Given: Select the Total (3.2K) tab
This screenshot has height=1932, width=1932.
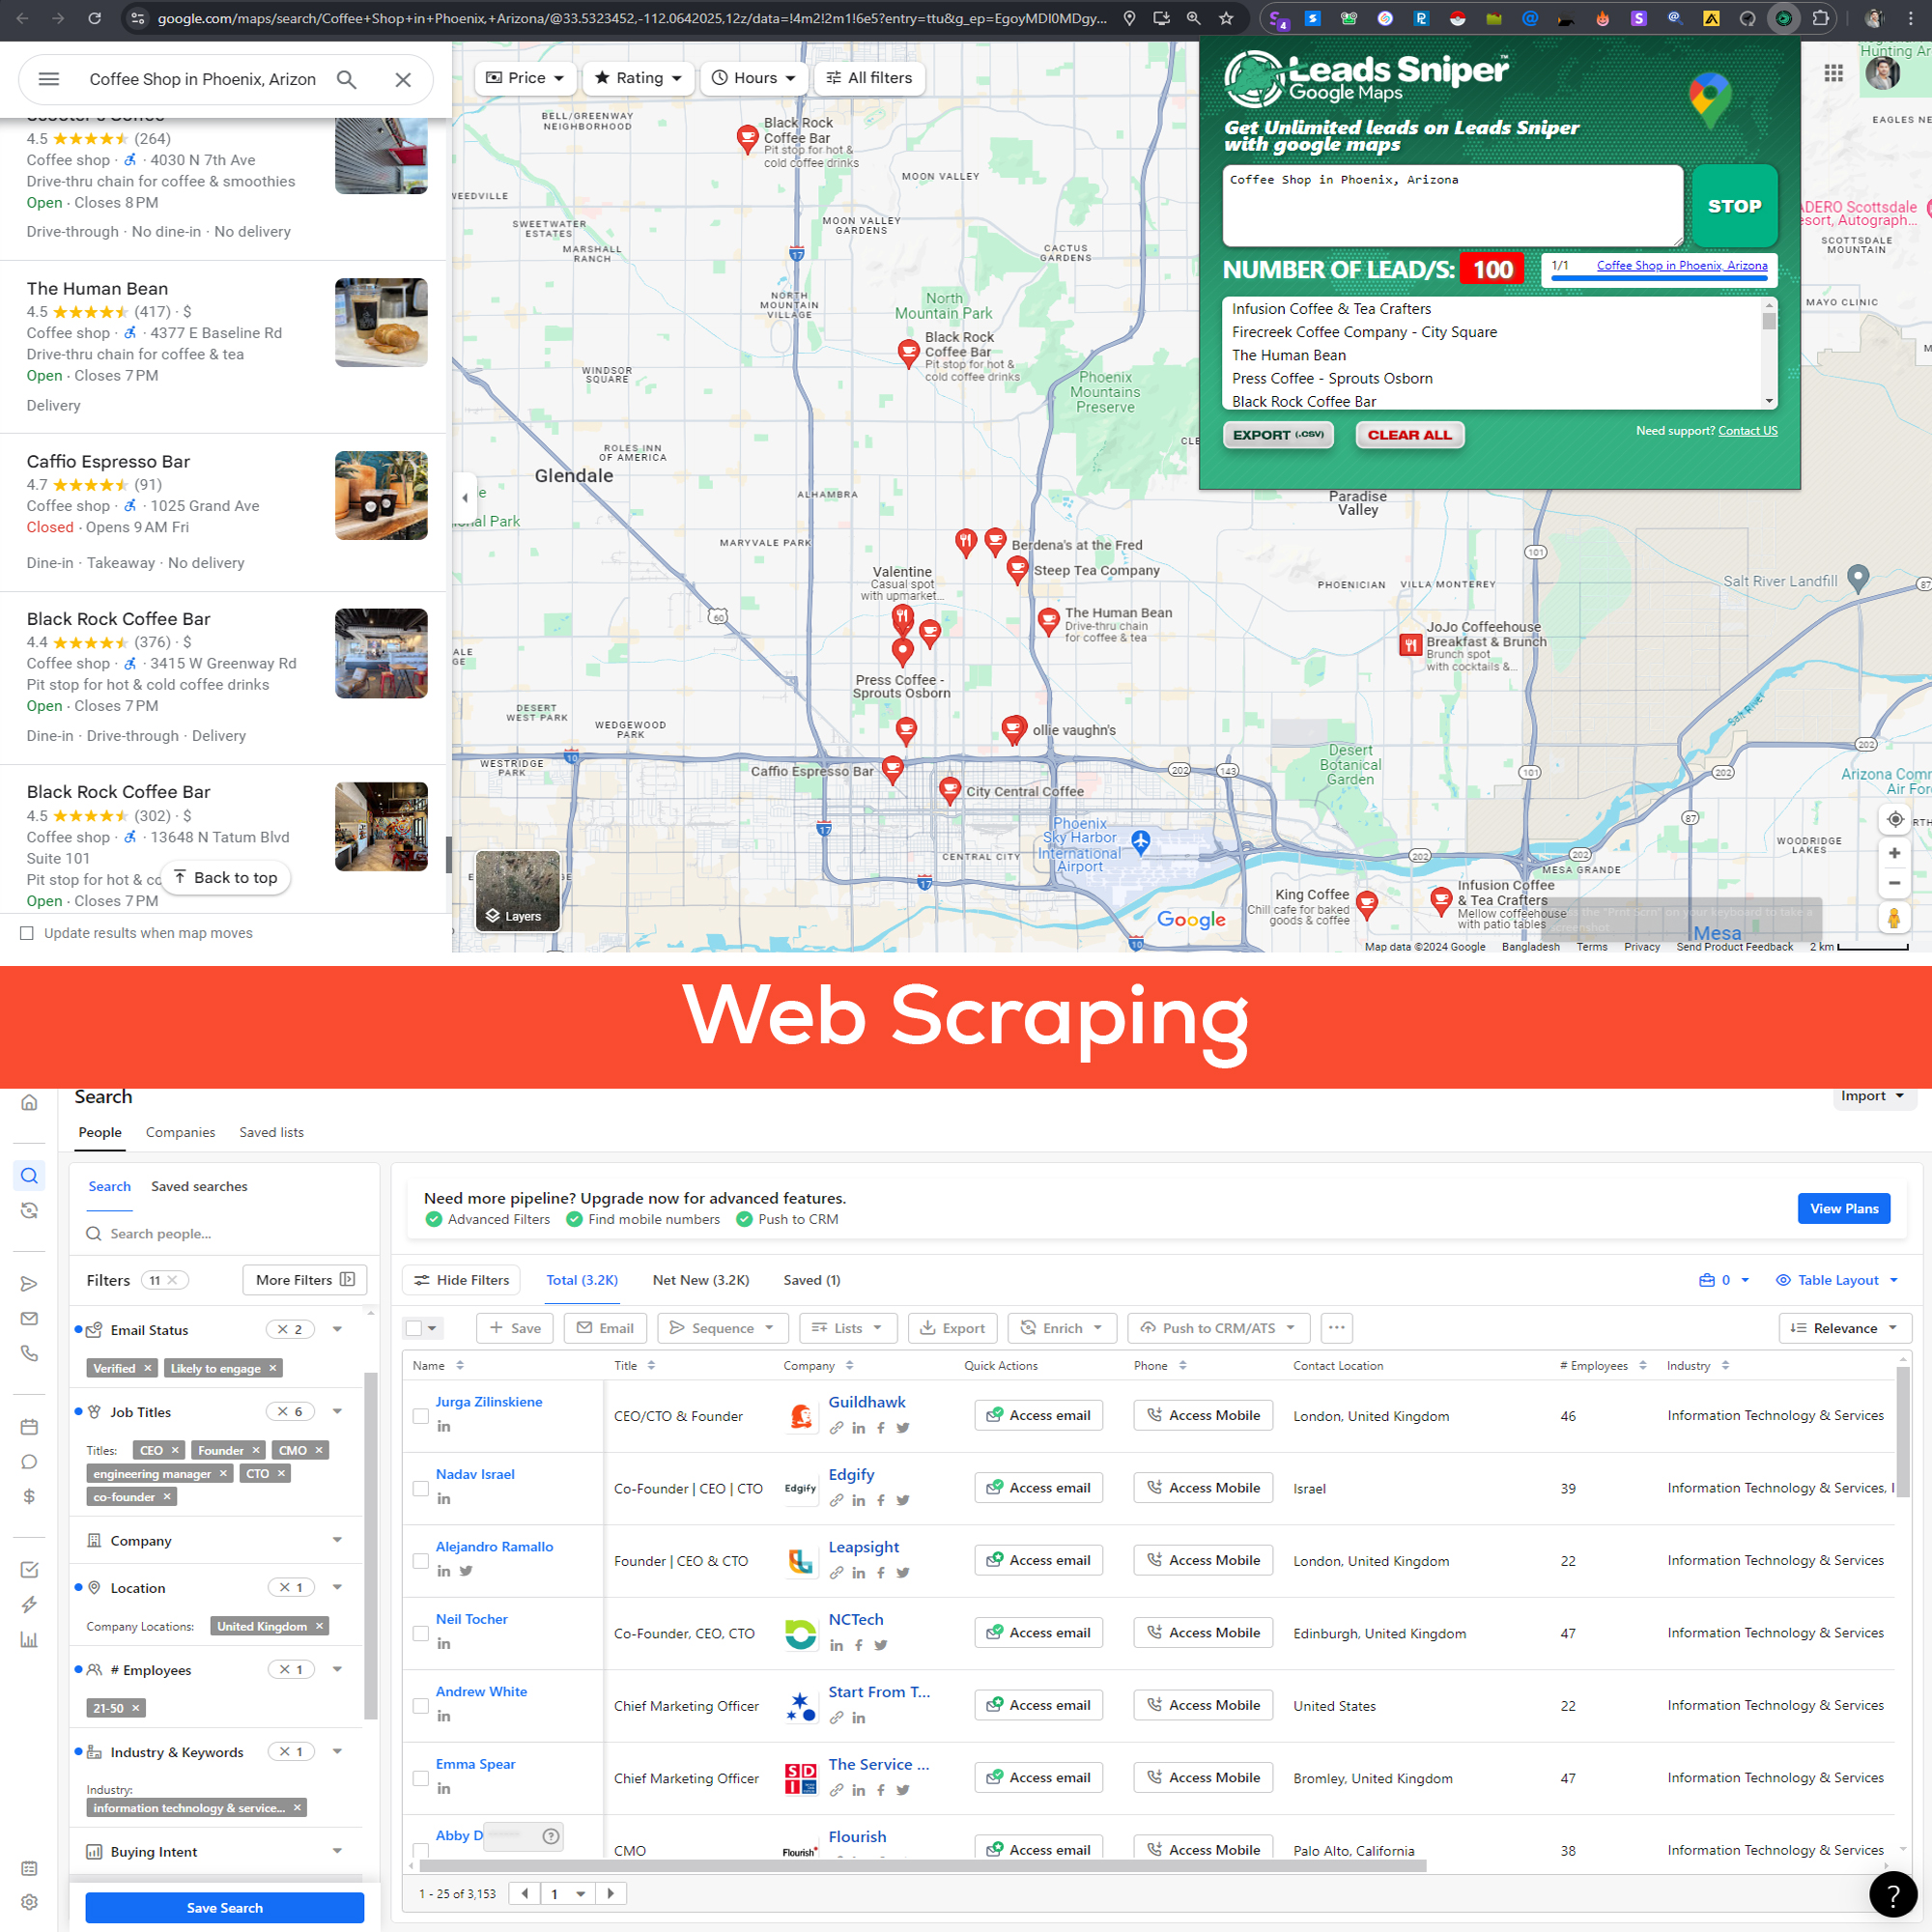Looking at the screenshot, I should 582,1280.
